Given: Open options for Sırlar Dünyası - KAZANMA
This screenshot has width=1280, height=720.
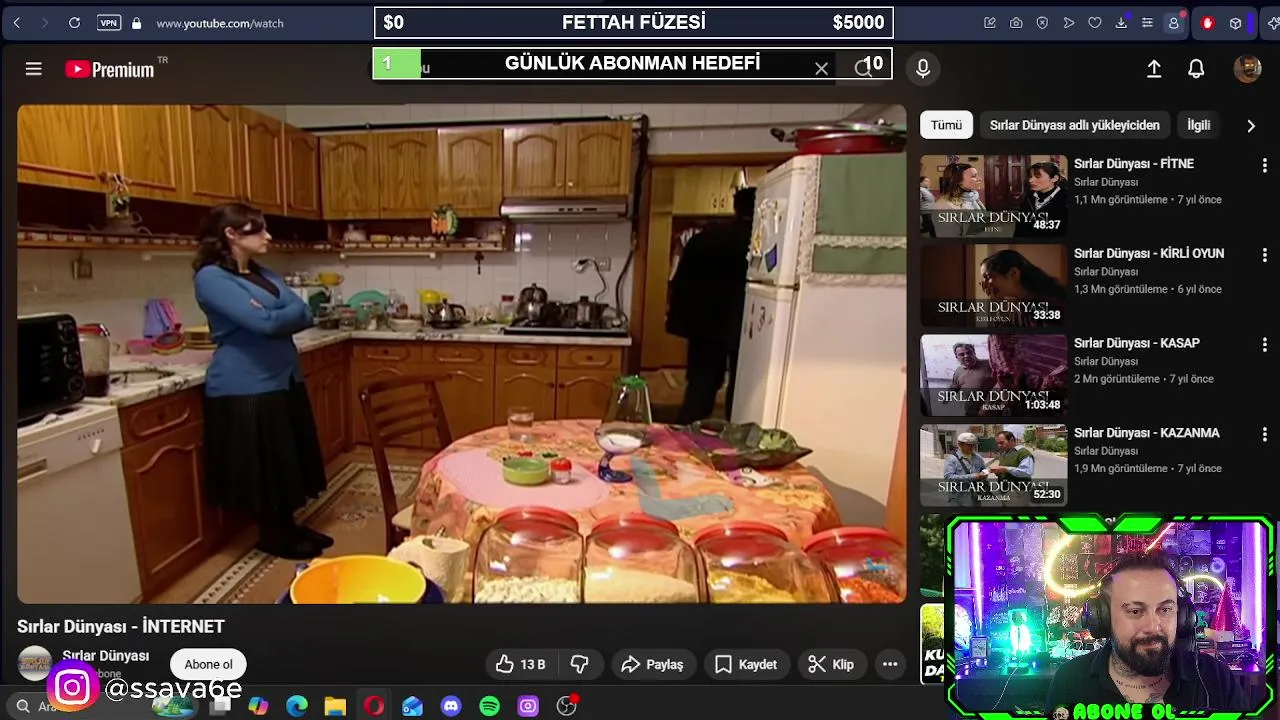Looking at the screenshot, I should click(x=1264, y=434).
